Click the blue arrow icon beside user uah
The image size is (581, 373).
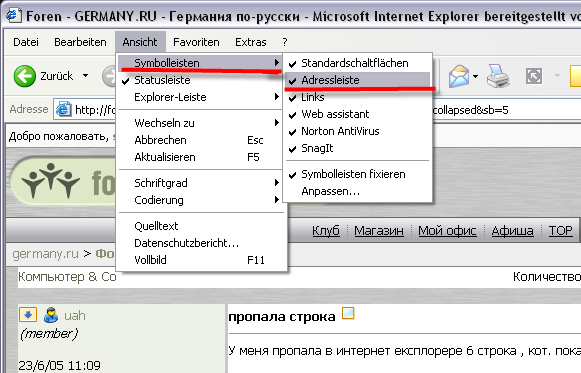(28, 315)
